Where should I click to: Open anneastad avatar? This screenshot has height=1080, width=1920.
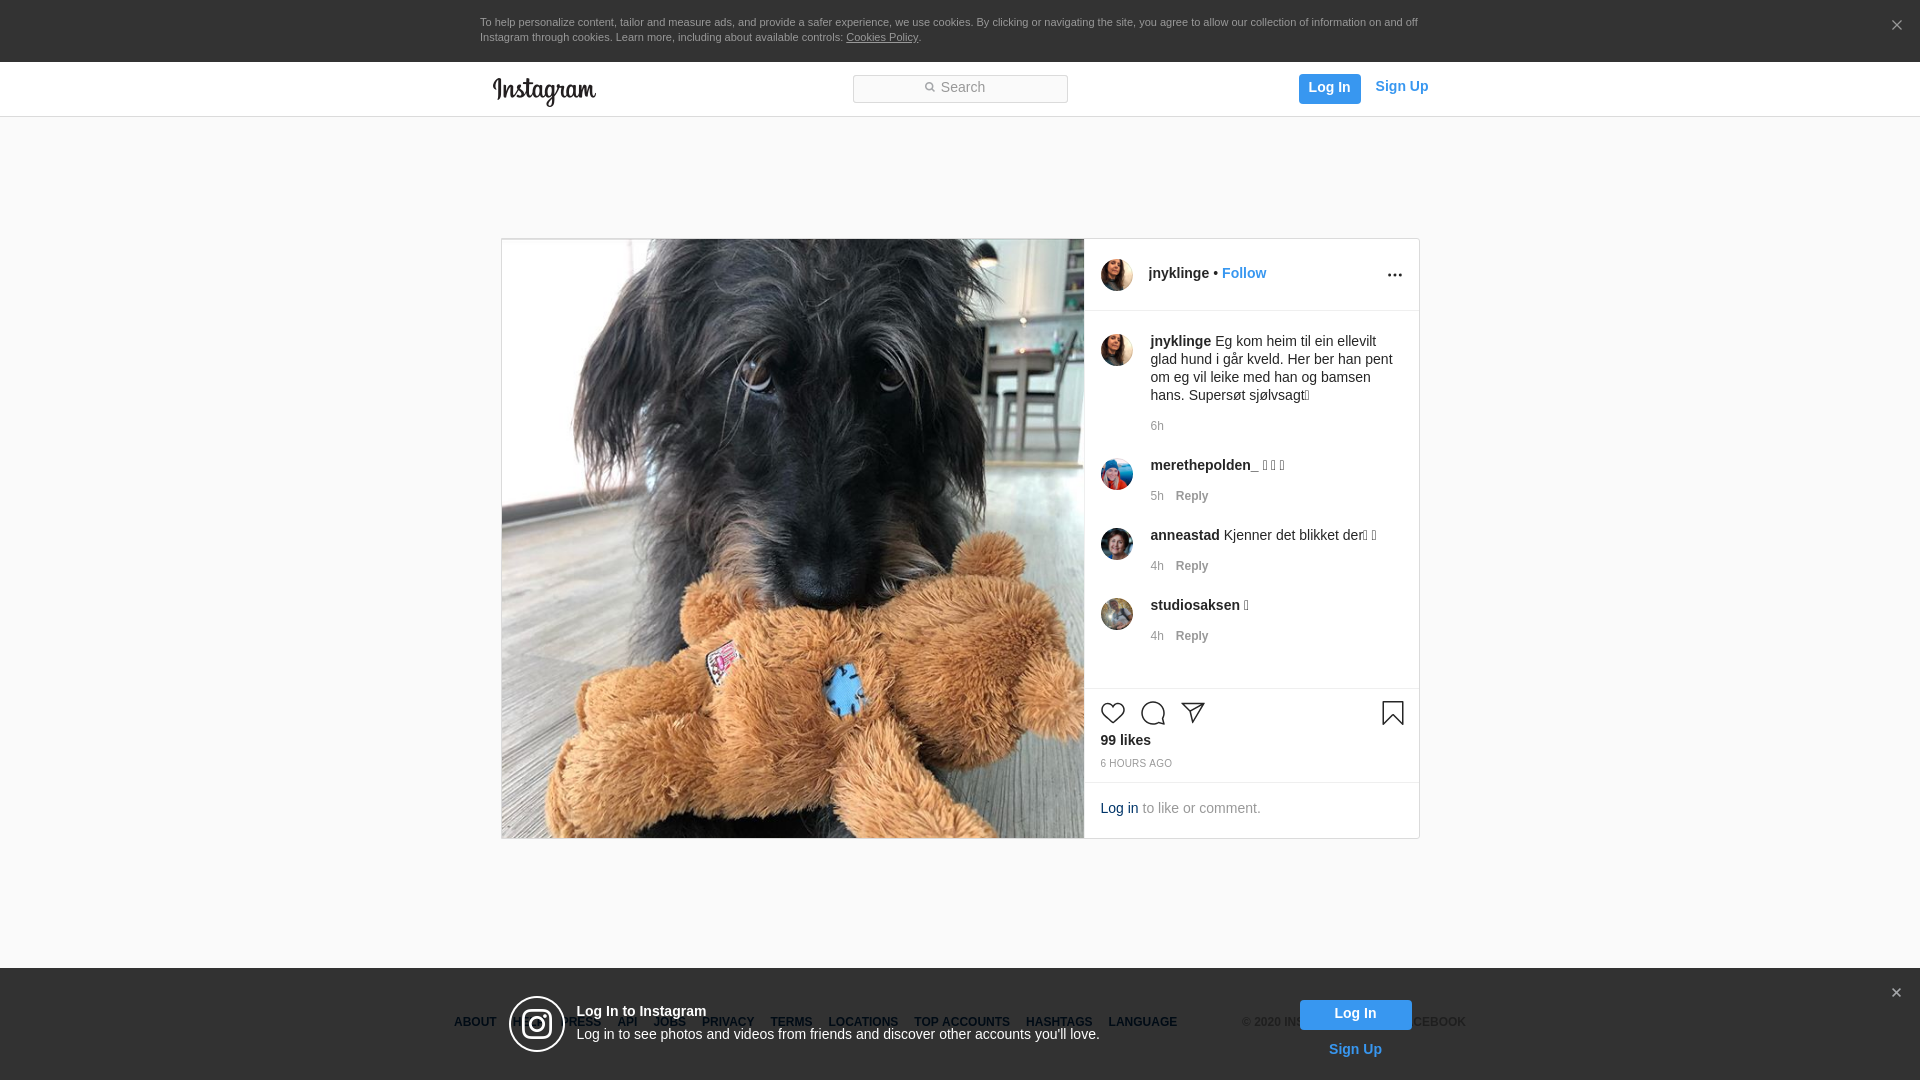[1116, 544]
